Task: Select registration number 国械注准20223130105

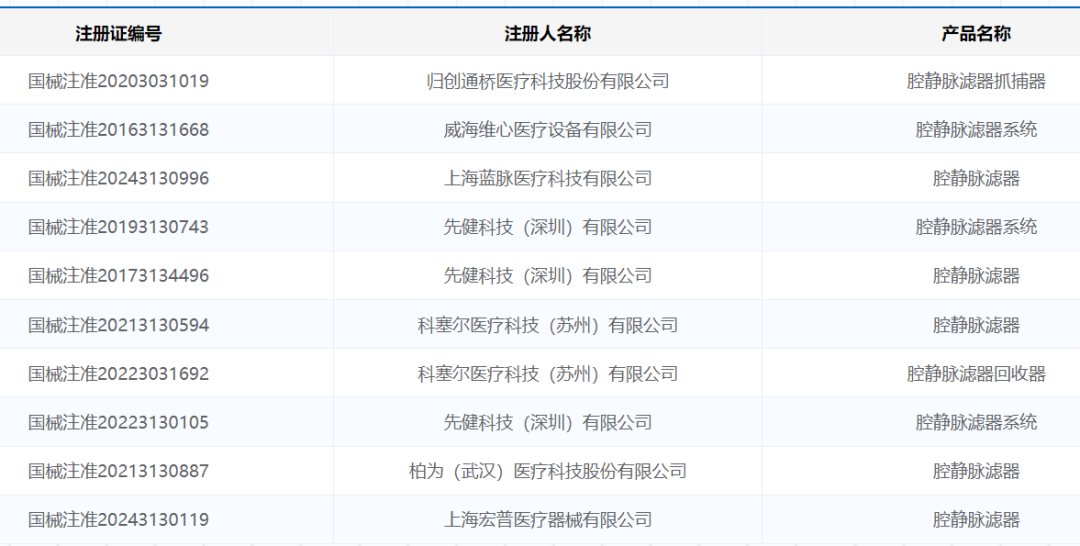Action: [x=118, y=422]
